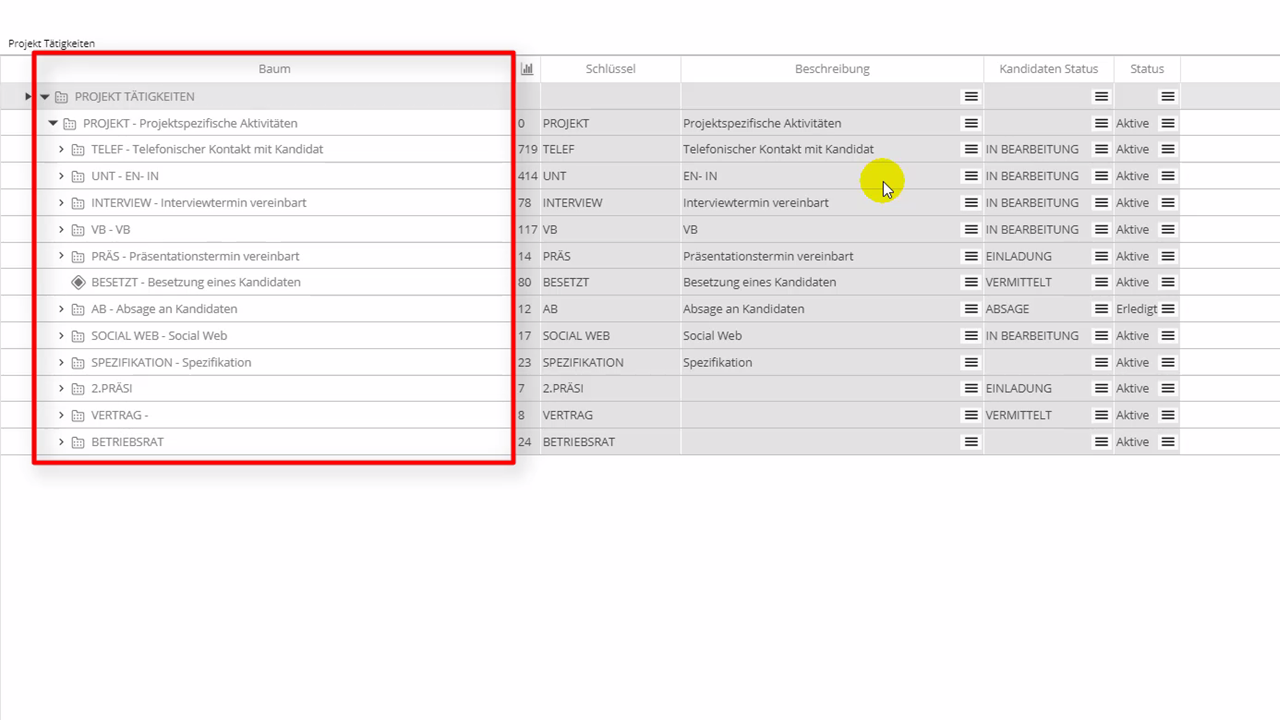Expand the VERTRAG tree node
The image size is (1280, 720).
click(61, 415)
